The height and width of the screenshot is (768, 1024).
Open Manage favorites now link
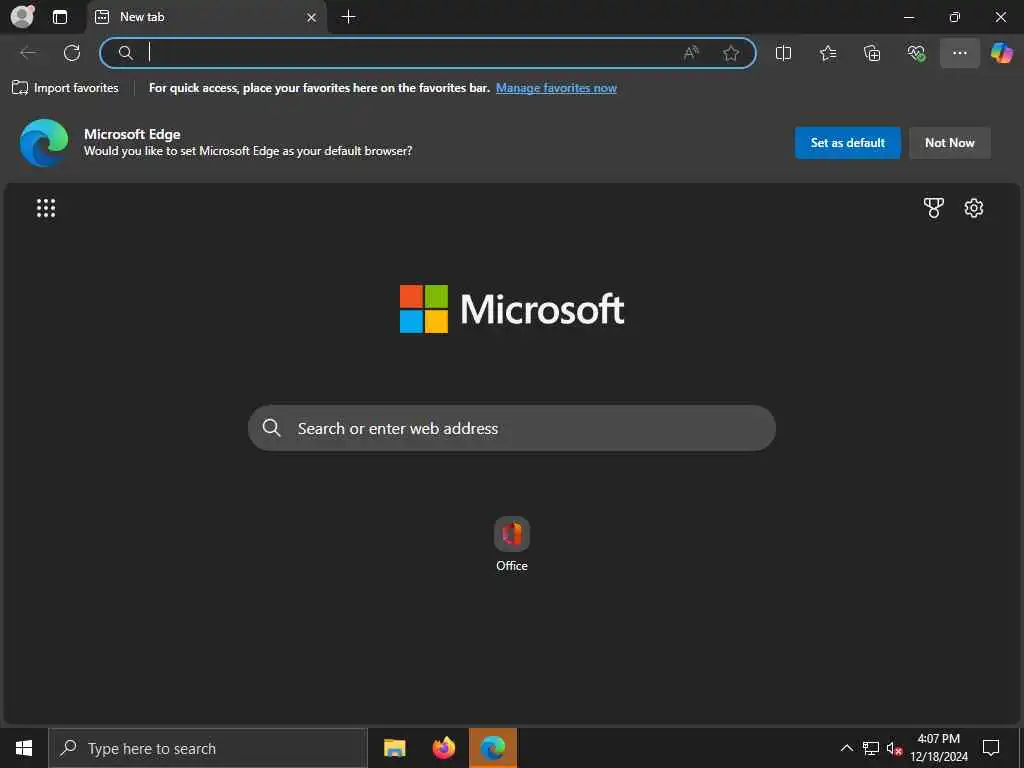click(x=556, y=88)
